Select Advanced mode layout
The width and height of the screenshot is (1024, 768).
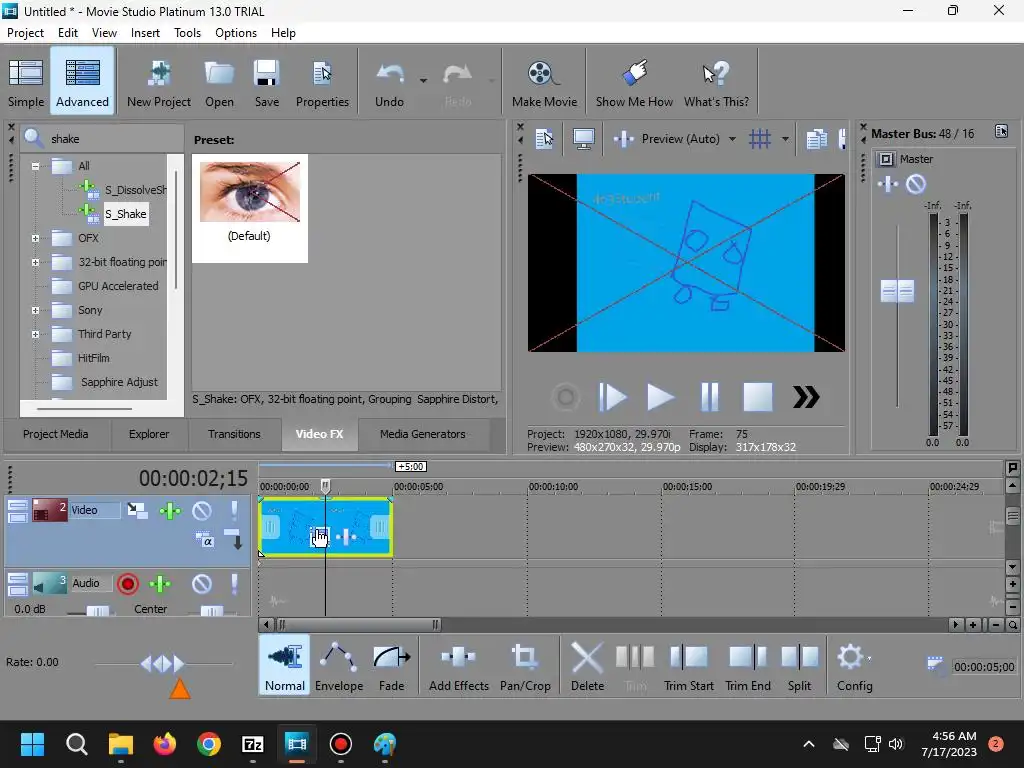coord(82,82)
